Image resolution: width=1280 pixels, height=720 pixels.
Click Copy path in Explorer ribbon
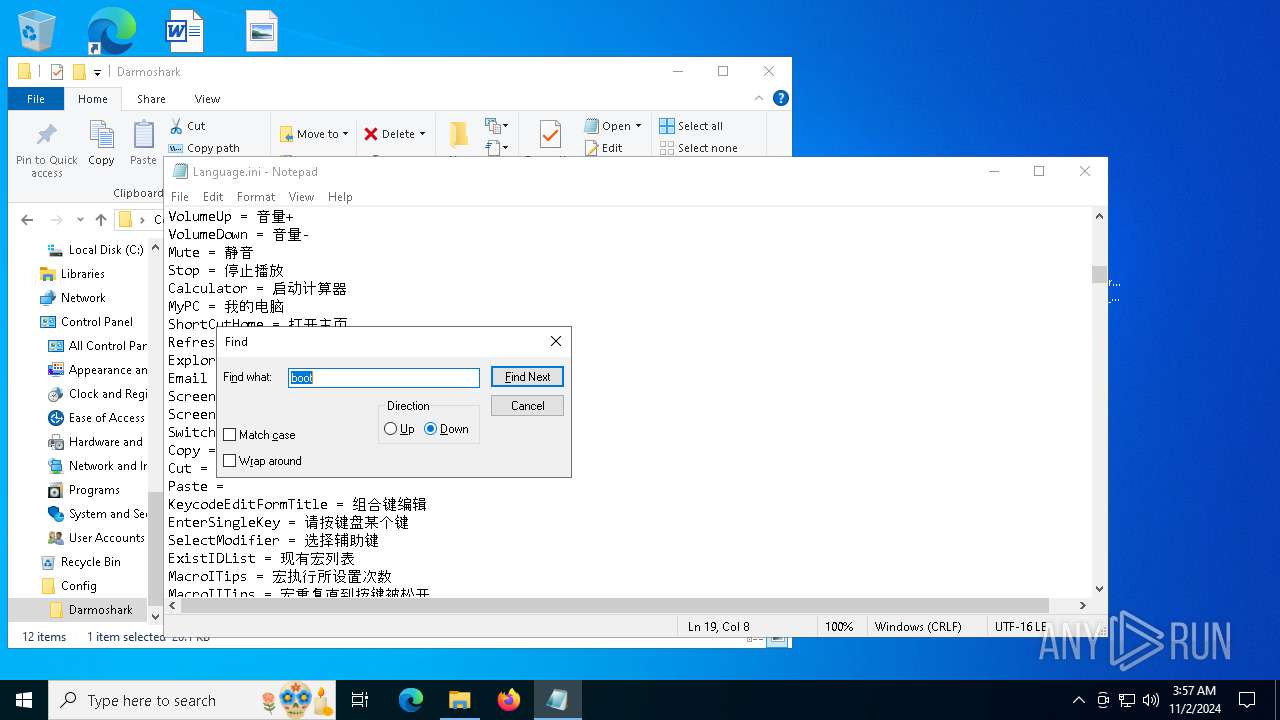pos(204,148)
